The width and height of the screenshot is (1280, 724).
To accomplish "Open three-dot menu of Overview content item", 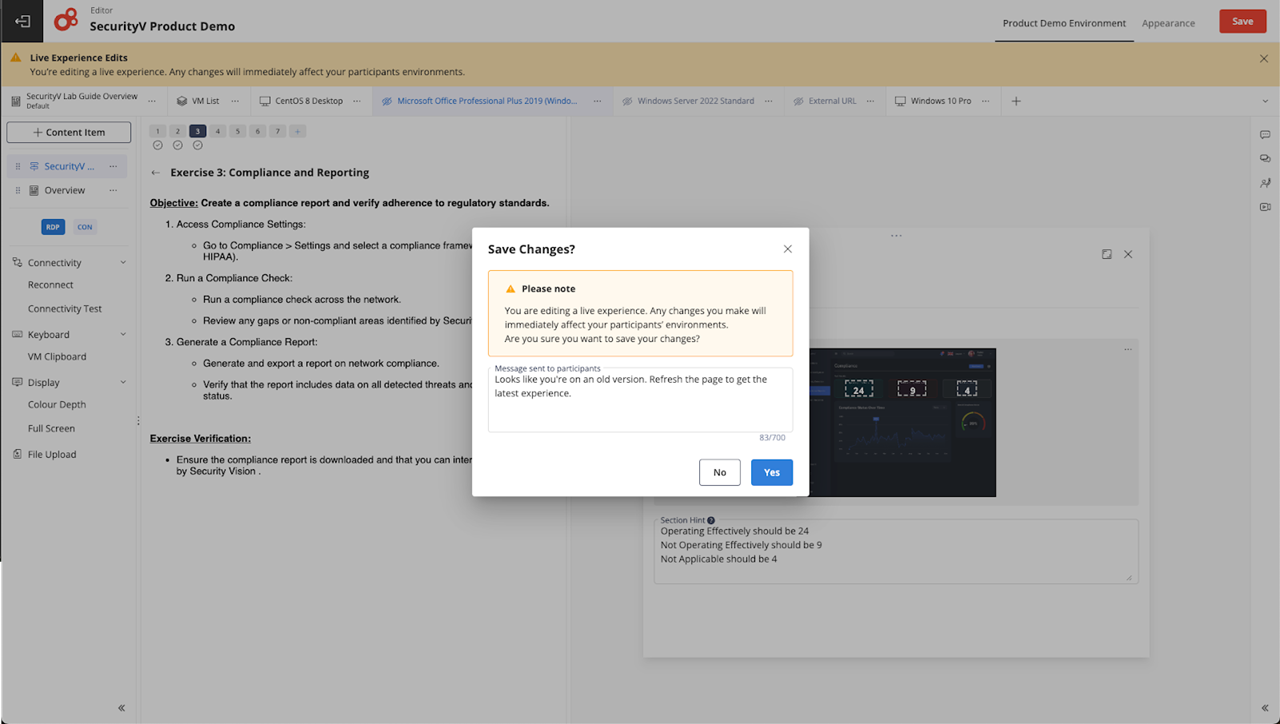I will click(113, 190).
